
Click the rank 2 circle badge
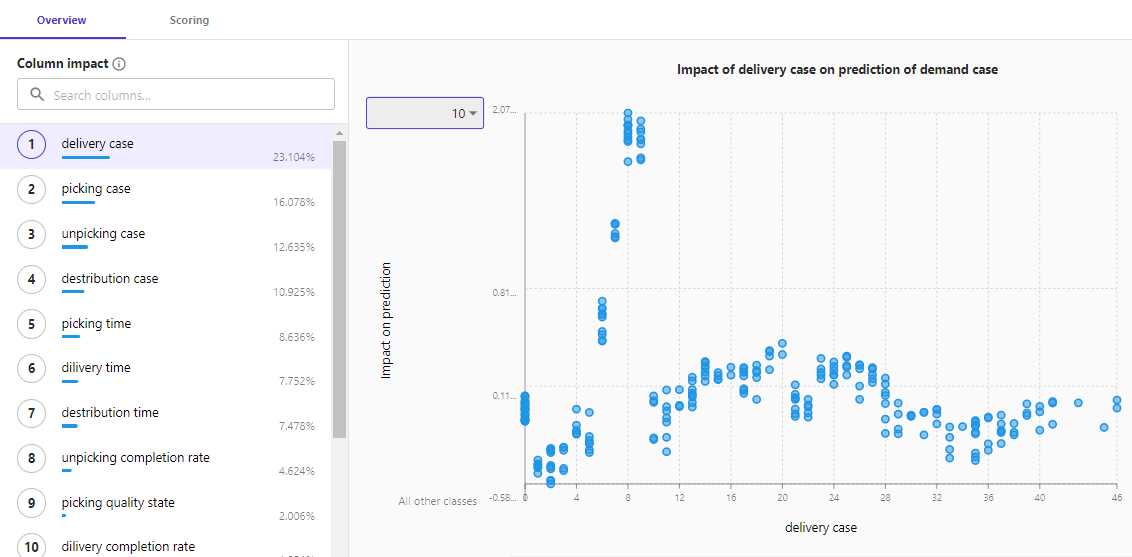point(32,189)
